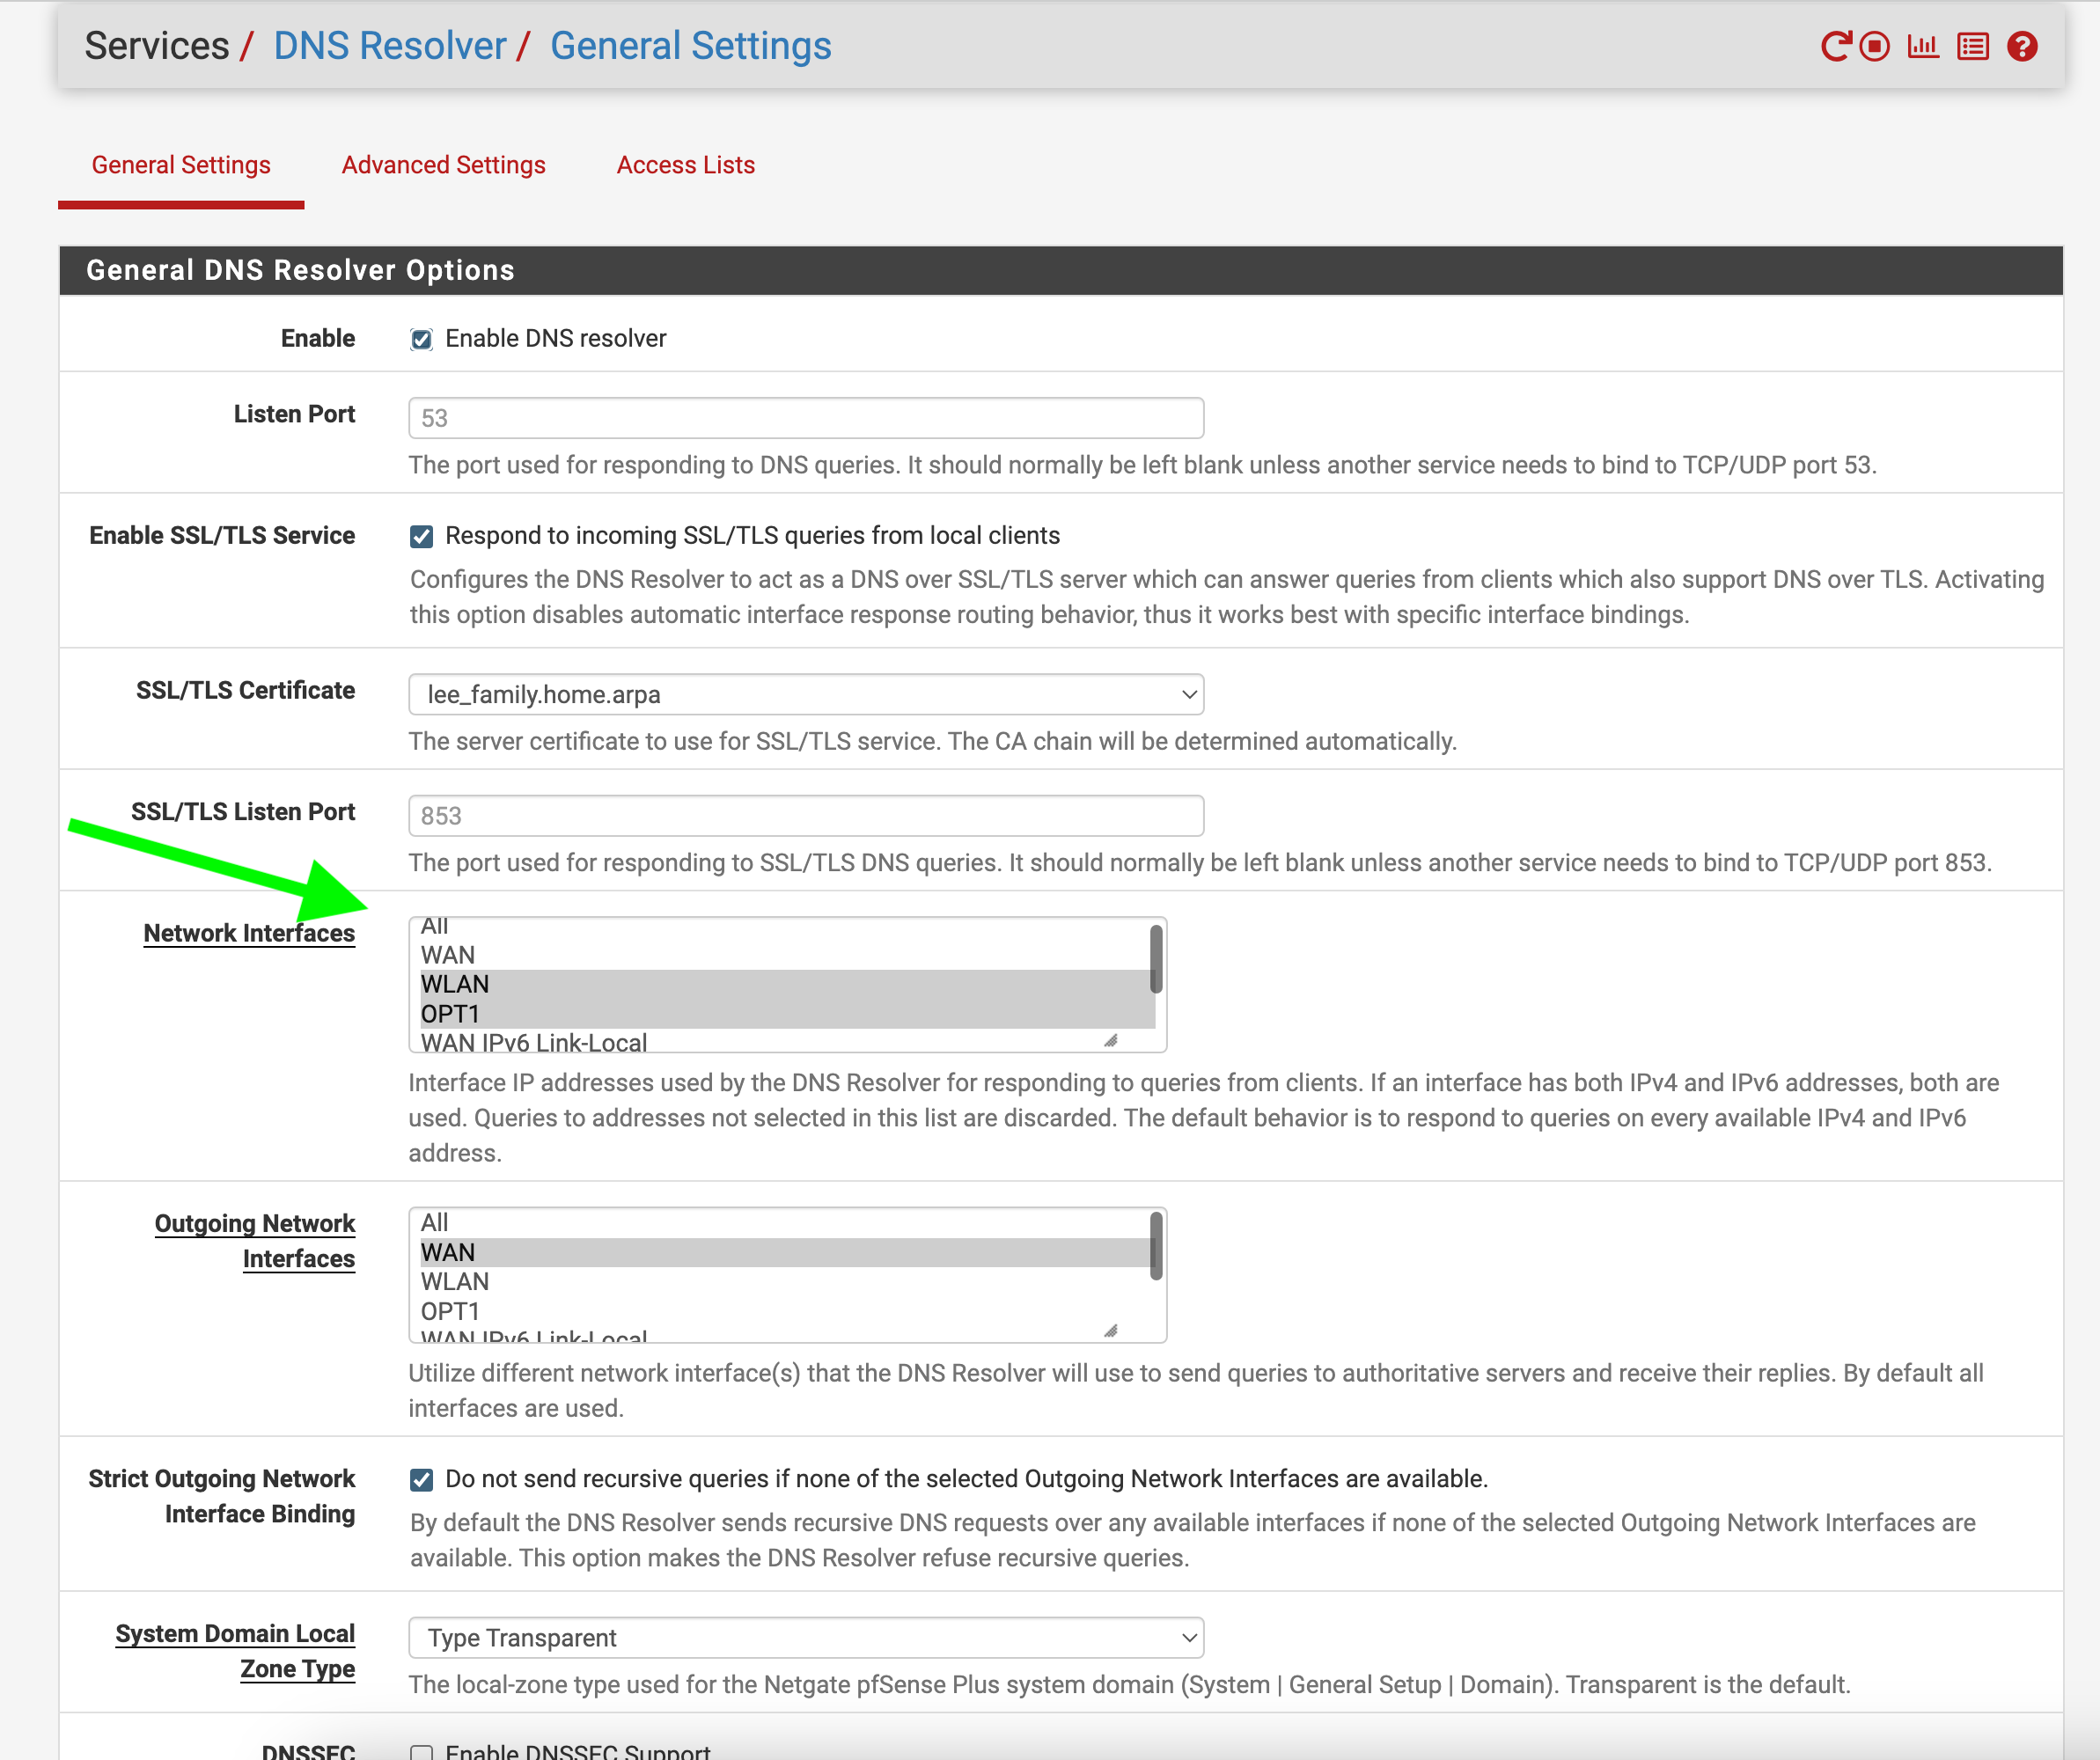
Task: Open the help icon
Action: point(2022,46)
